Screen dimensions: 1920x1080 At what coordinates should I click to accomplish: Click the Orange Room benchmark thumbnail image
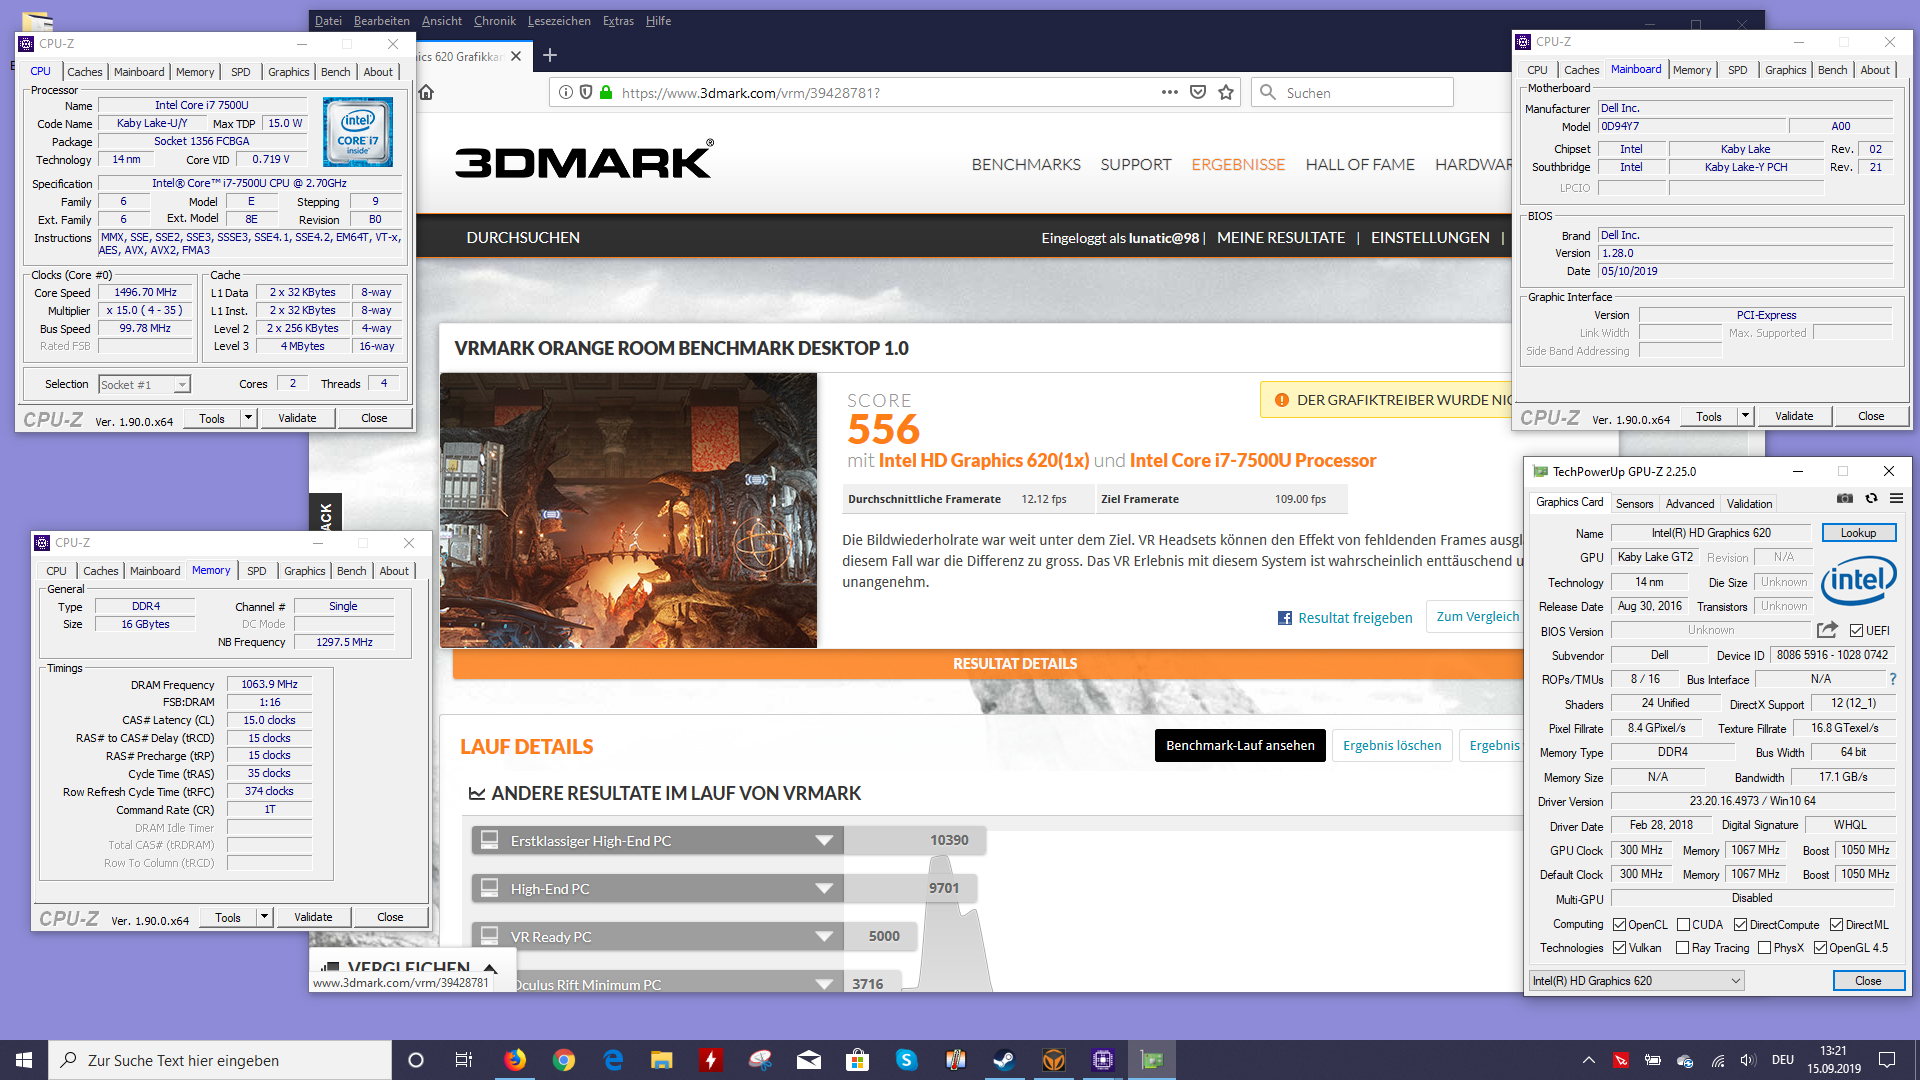click(x=628, y=511)
